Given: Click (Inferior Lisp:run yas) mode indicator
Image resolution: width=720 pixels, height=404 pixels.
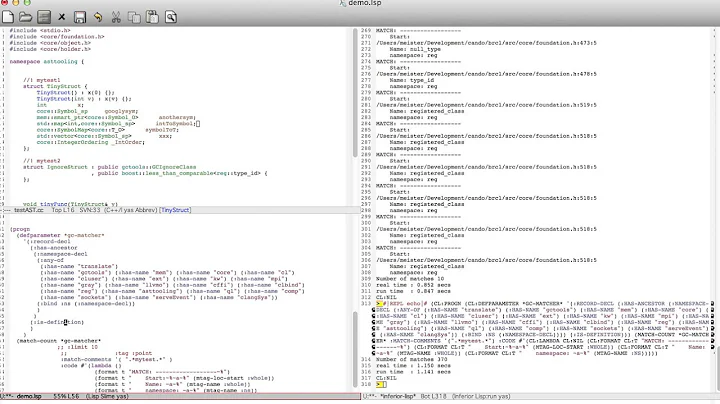Looking at the screenshot, I should pos(481,396).
